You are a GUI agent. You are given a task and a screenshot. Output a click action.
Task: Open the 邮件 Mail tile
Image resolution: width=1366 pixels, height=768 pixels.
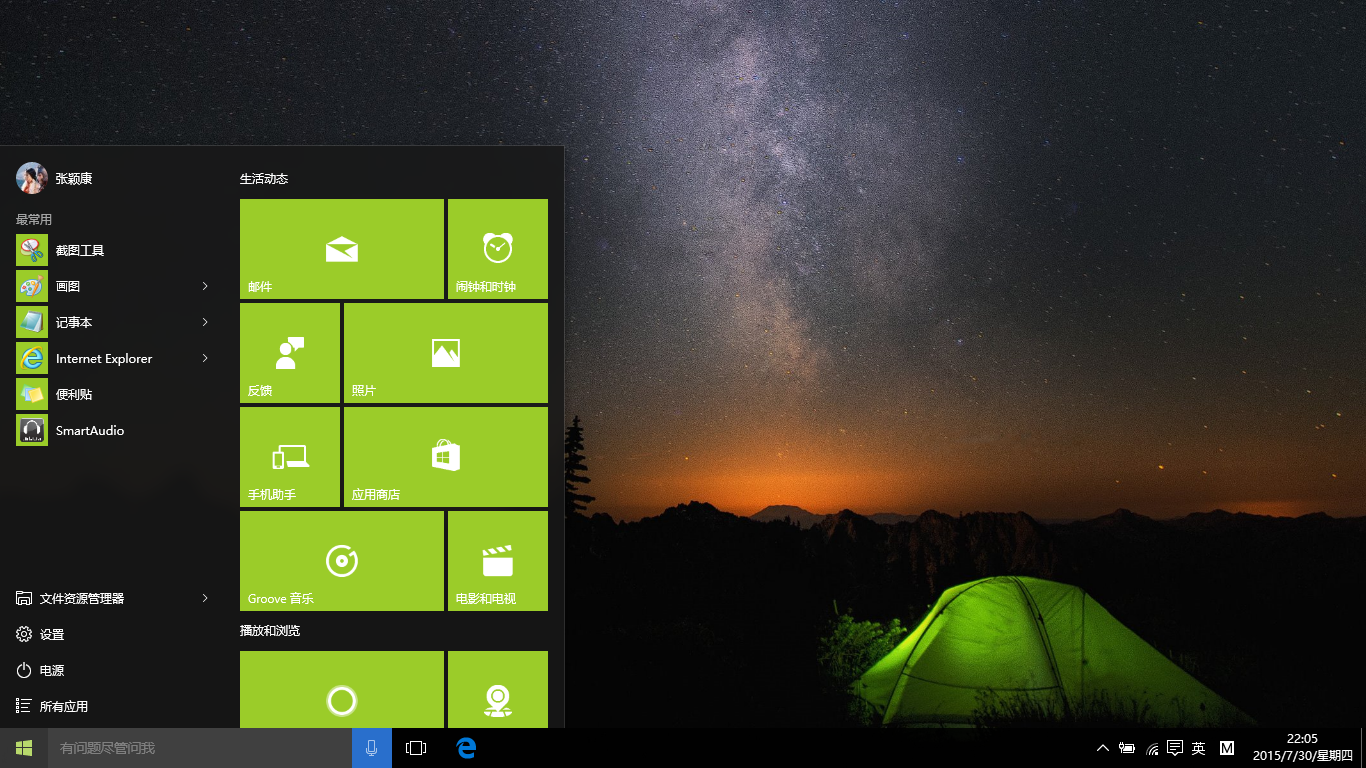(342, 249)
